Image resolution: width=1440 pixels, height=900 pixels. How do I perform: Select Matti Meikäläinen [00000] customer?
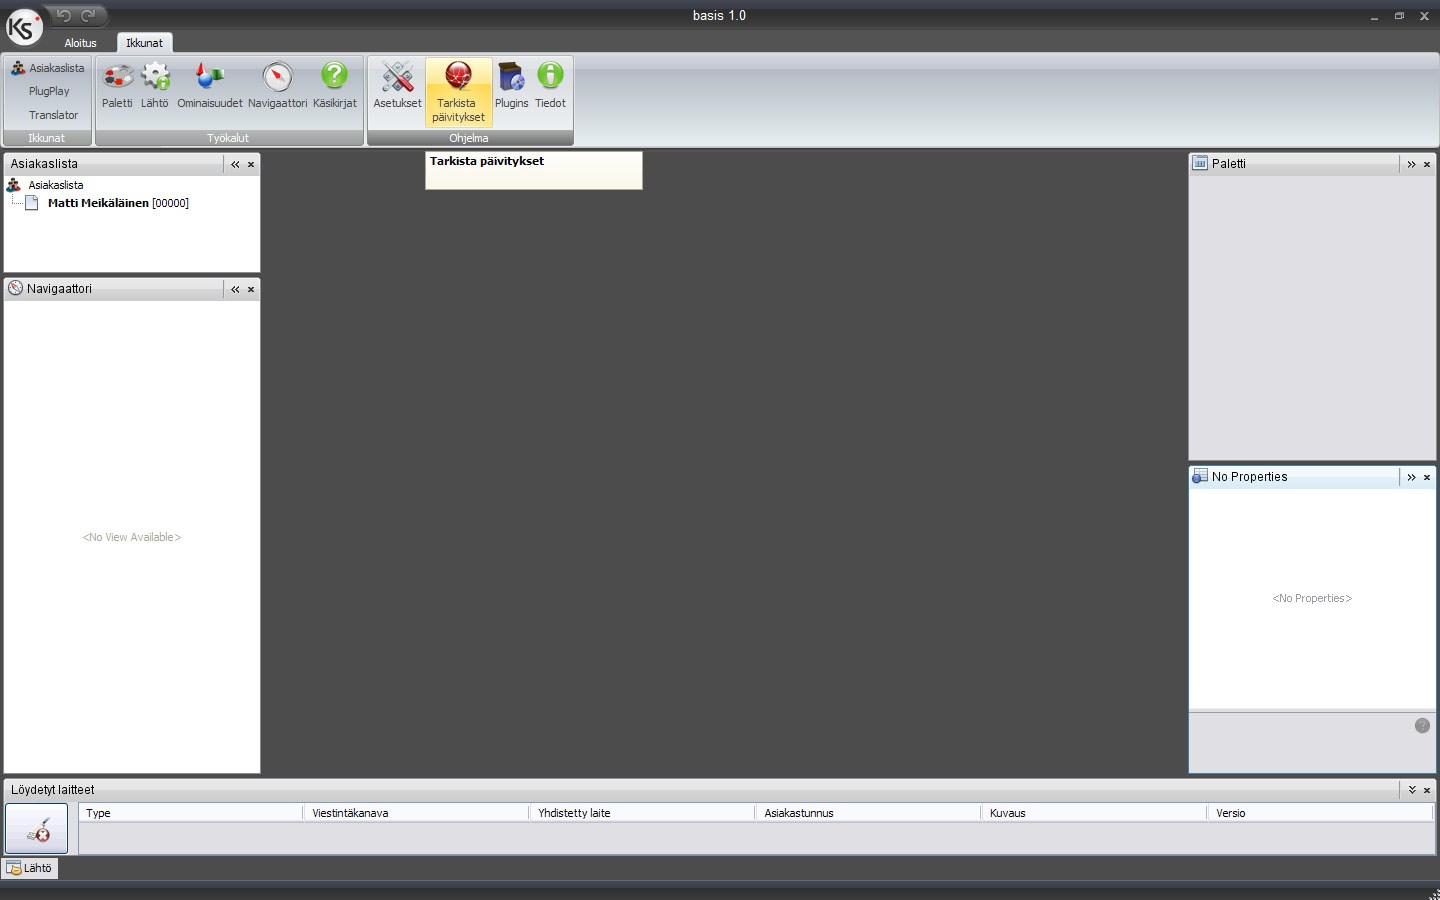118,203
